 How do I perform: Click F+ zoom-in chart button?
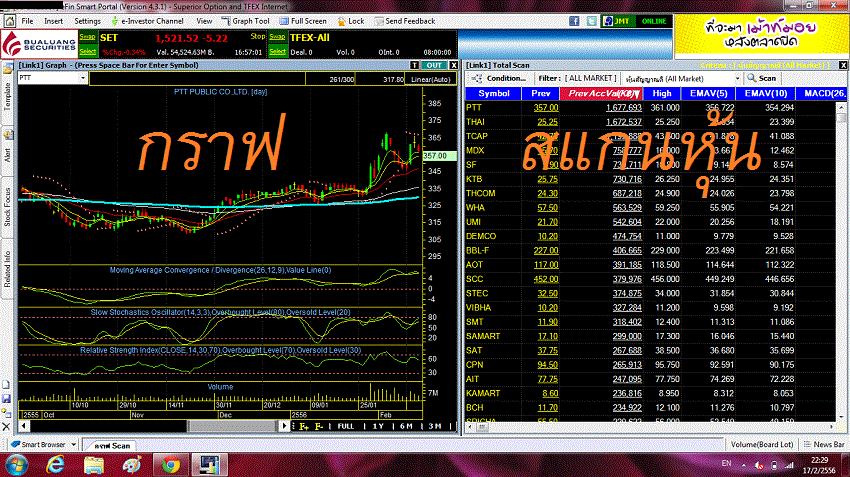[304, 427]
